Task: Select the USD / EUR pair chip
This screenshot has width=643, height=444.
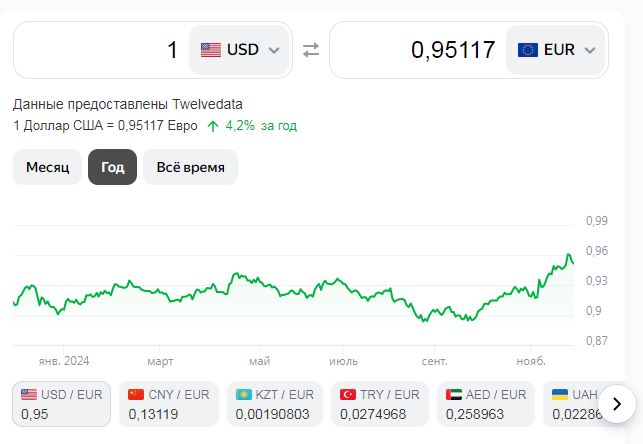Action: coord(61,404)
